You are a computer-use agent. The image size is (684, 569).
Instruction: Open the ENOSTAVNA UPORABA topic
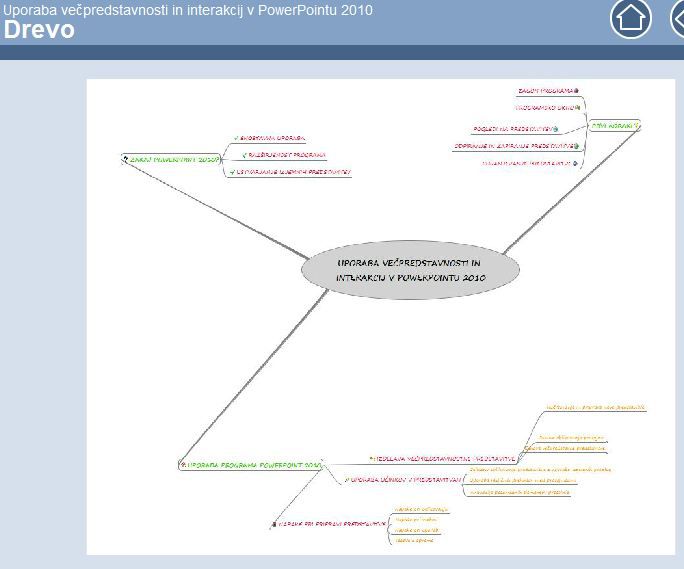pos(272,138)
